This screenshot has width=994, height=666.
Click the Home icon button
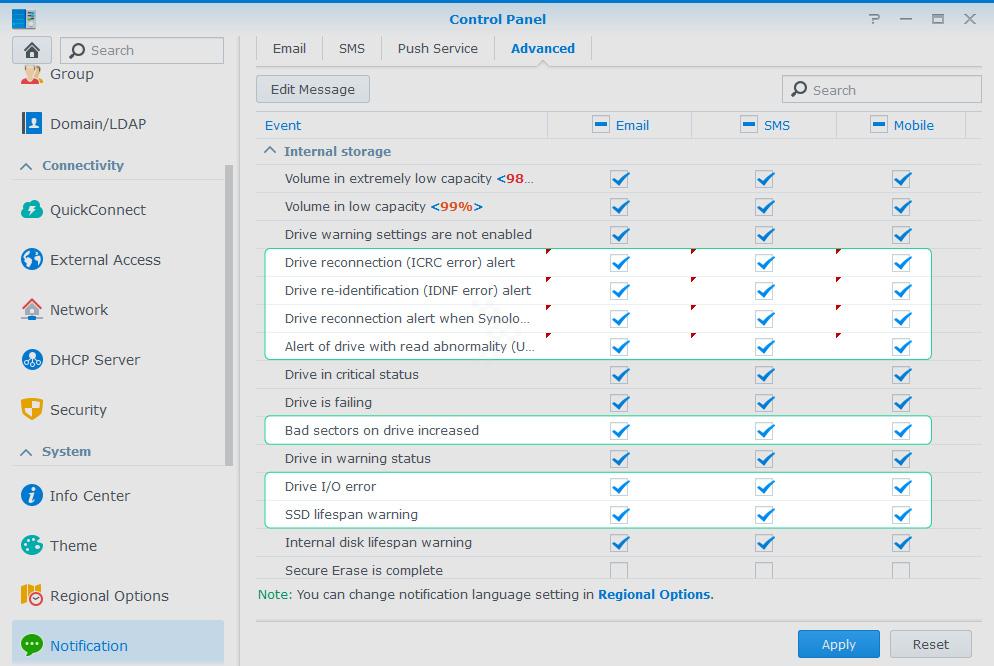(x=32, y=50)
